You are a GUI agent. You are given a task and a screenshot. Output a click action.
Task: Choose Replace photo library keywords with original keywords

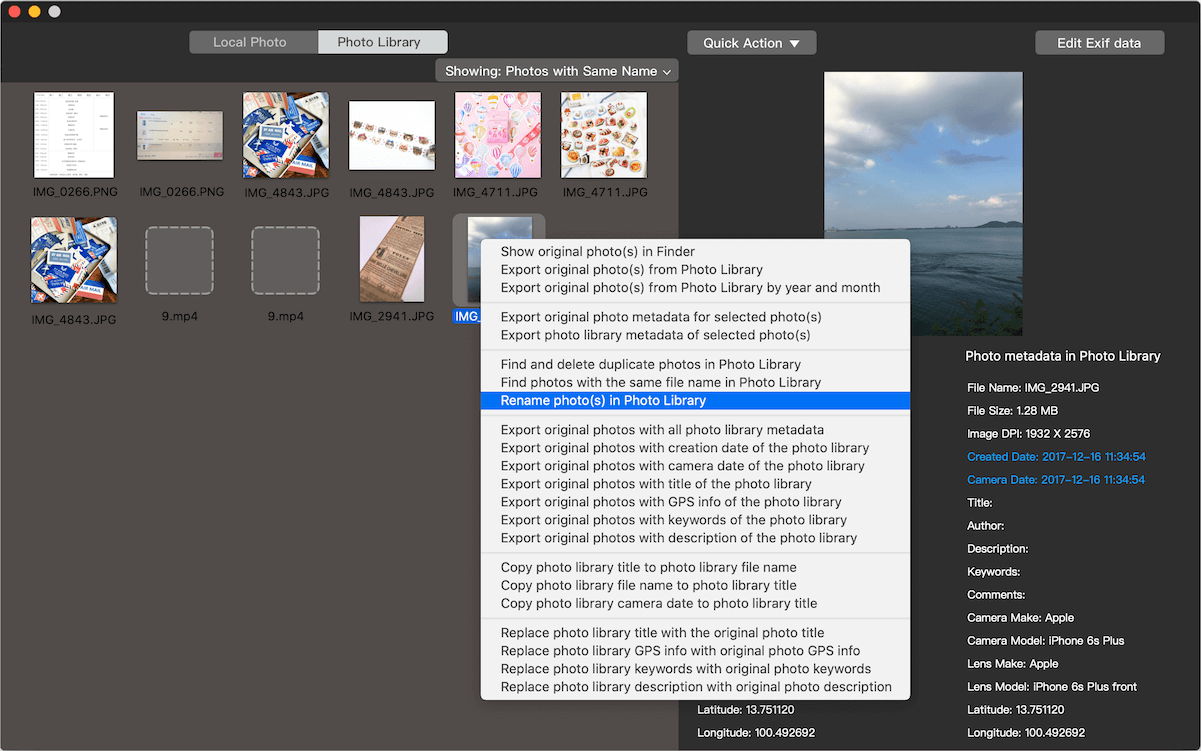pos(695,669)
